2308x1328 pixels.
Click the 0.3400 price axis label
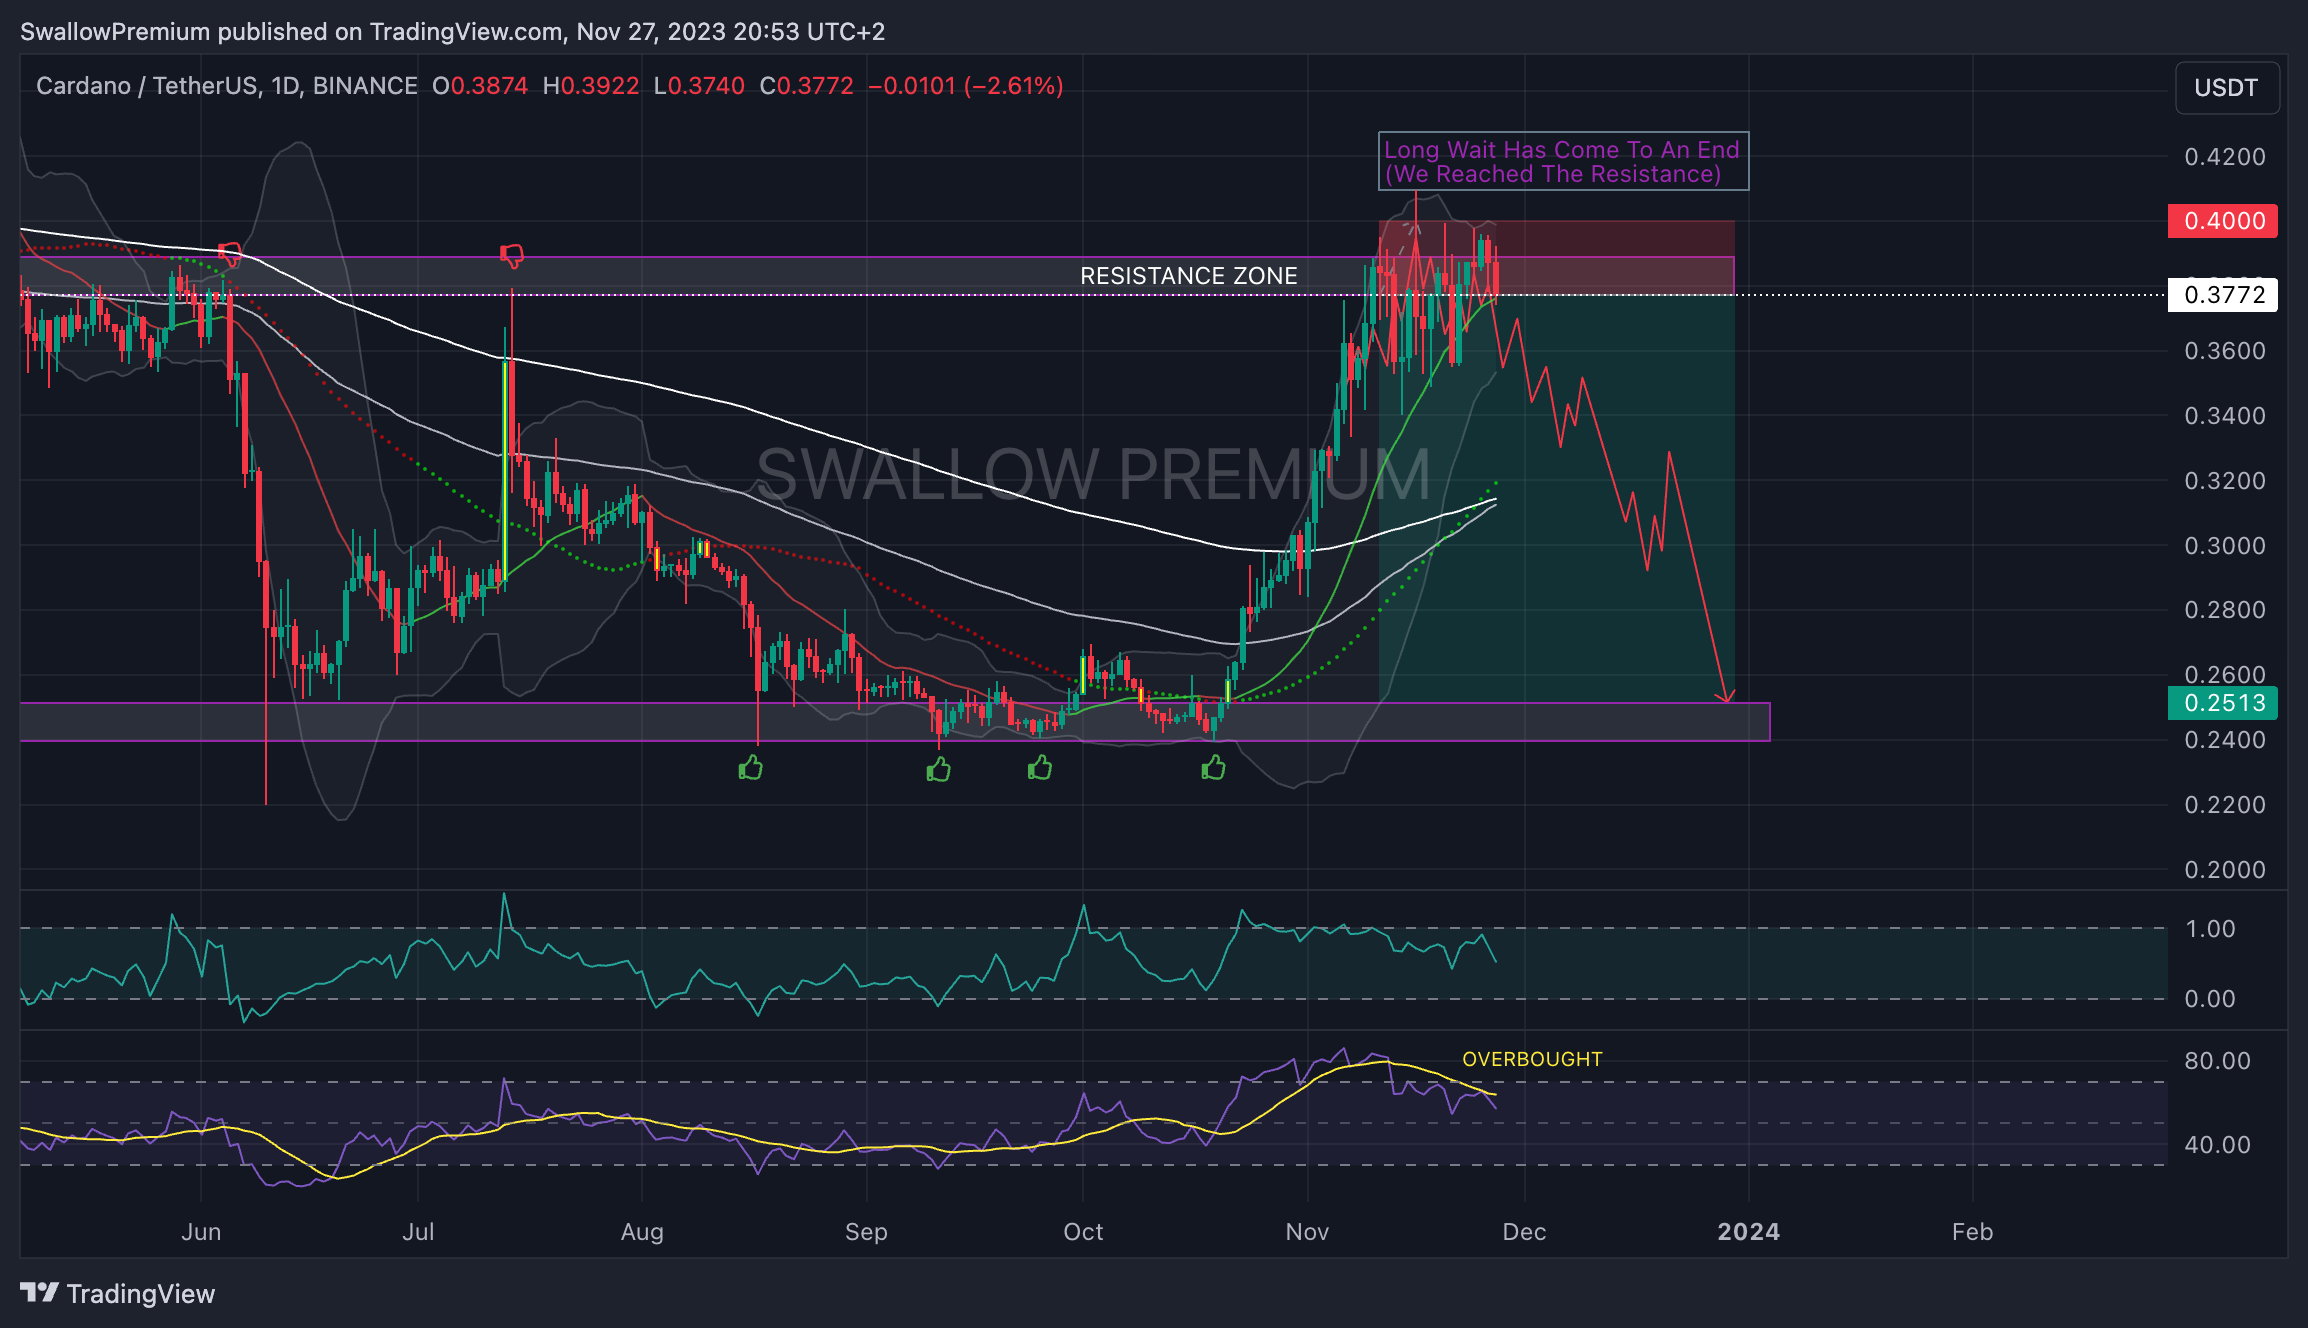click(x=2225, y=416)
